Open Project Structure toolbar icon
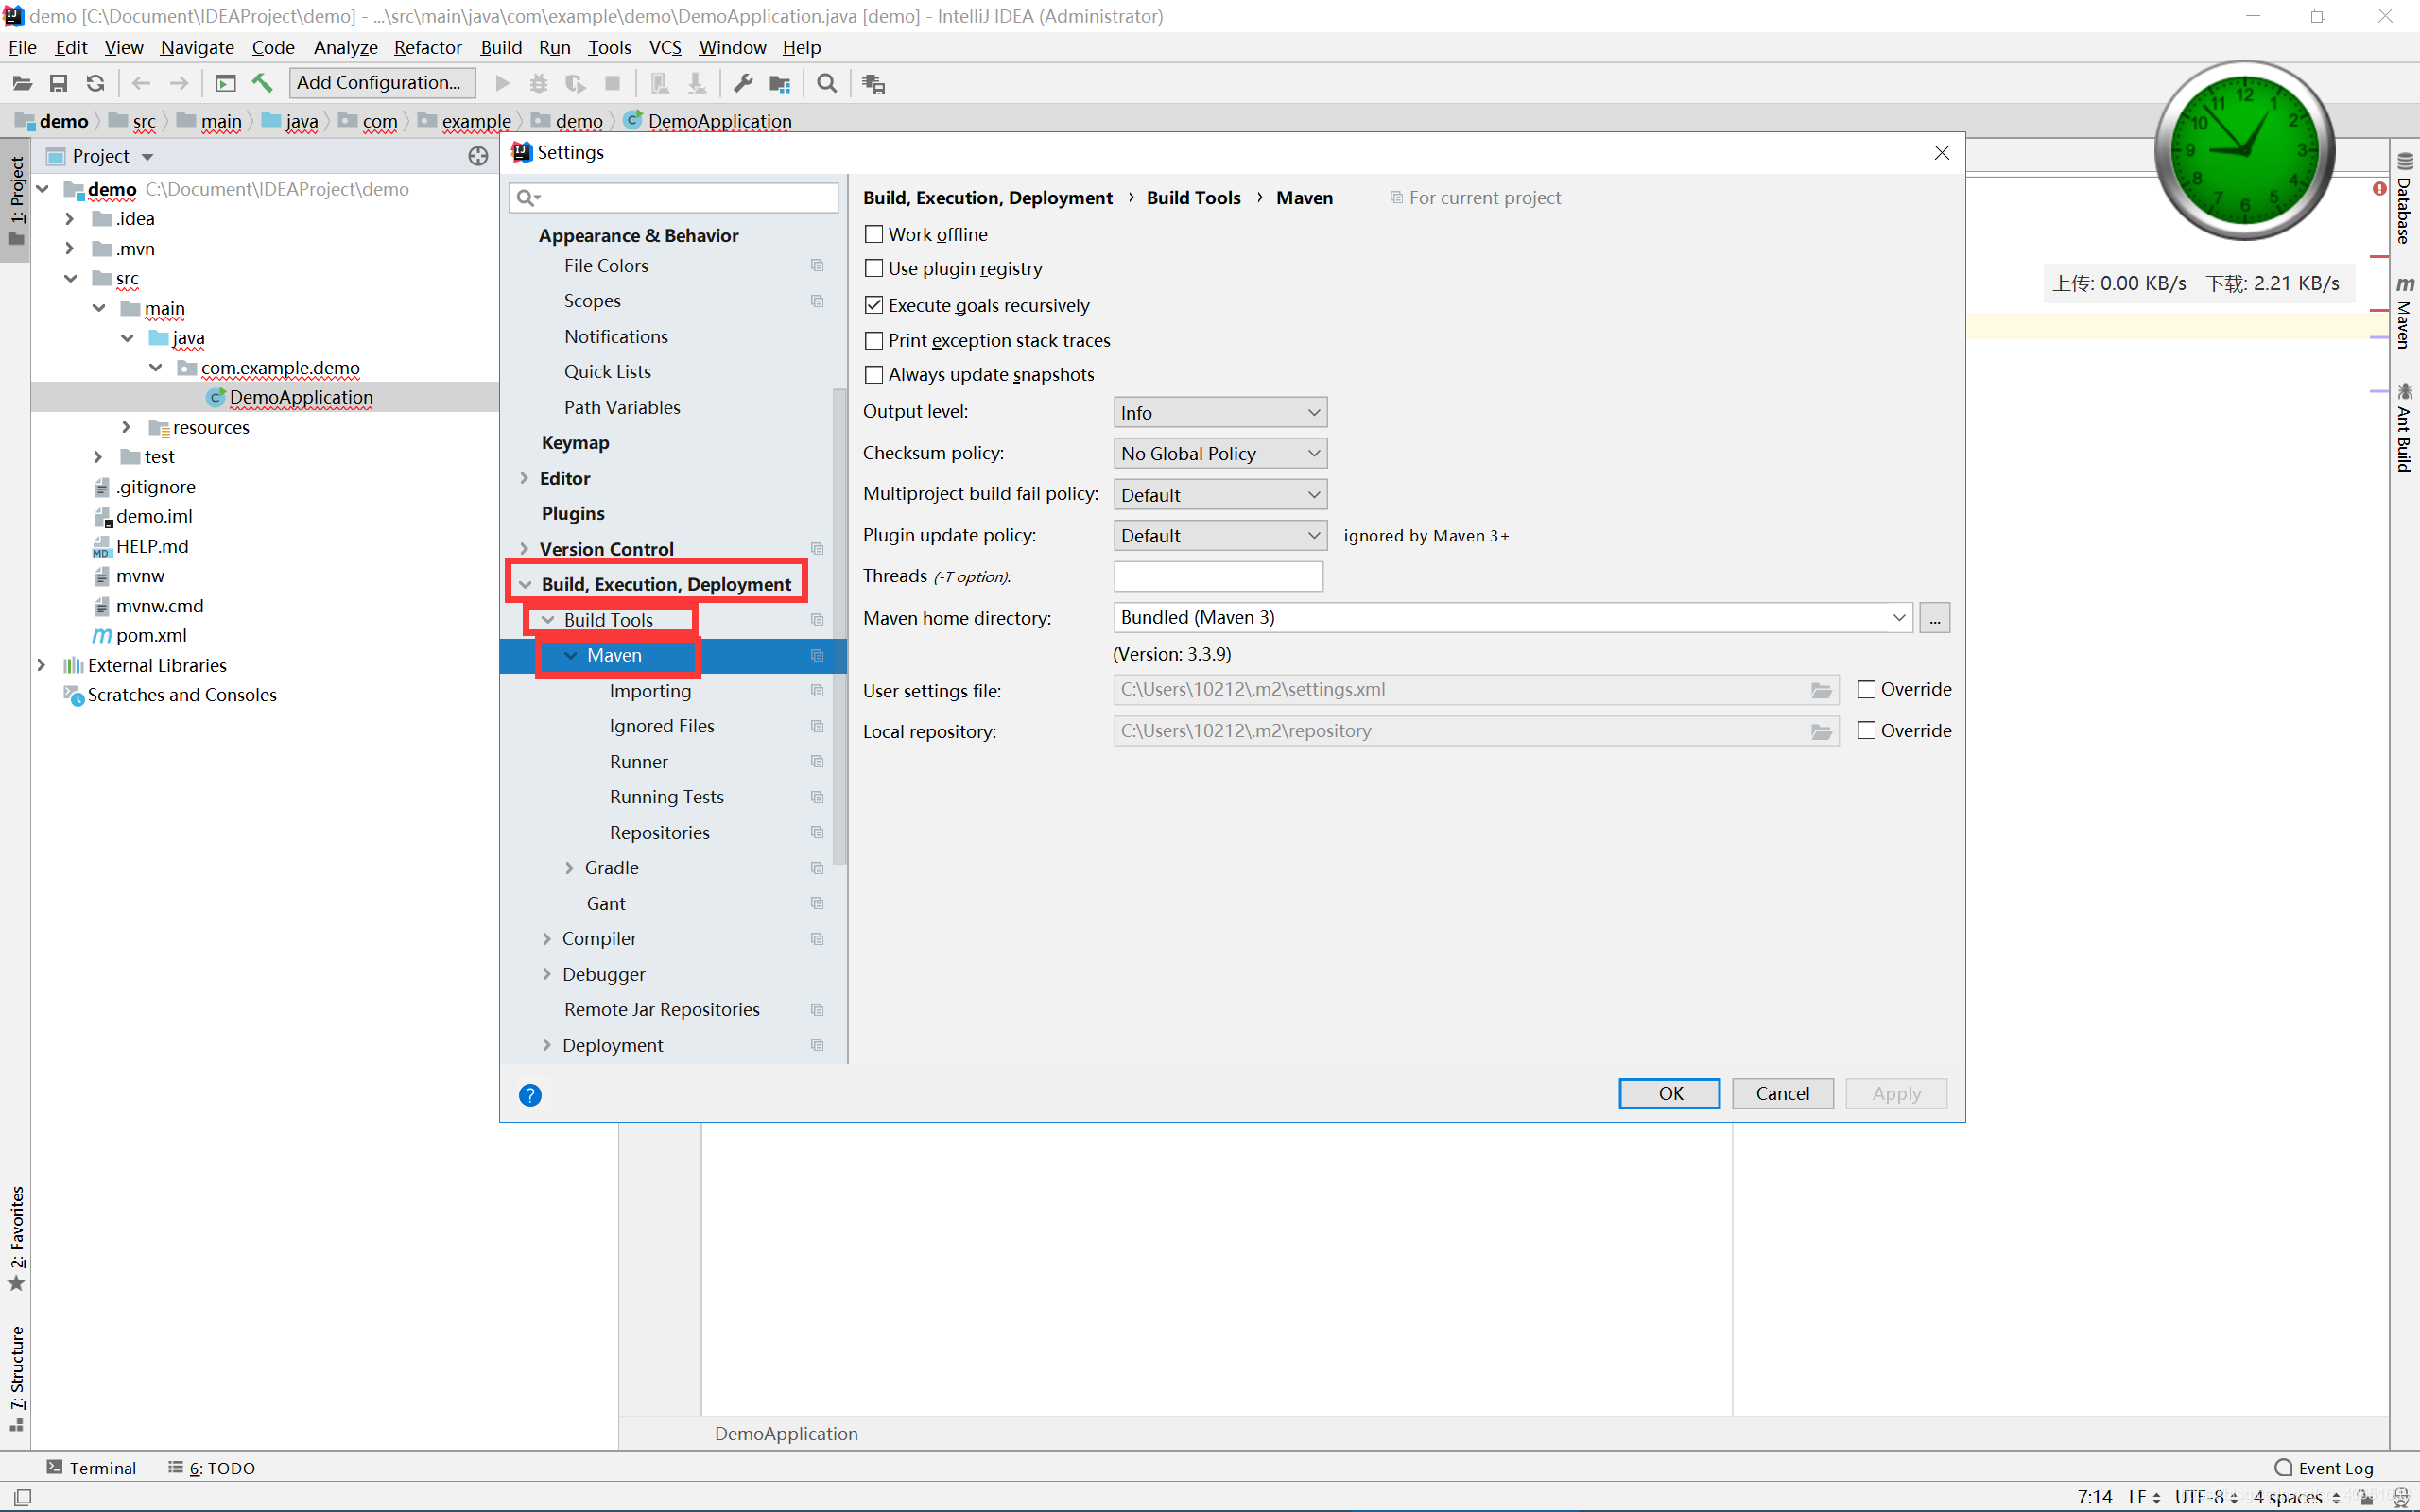Viewport: 2420px width, 1512px height. [780, 83]
